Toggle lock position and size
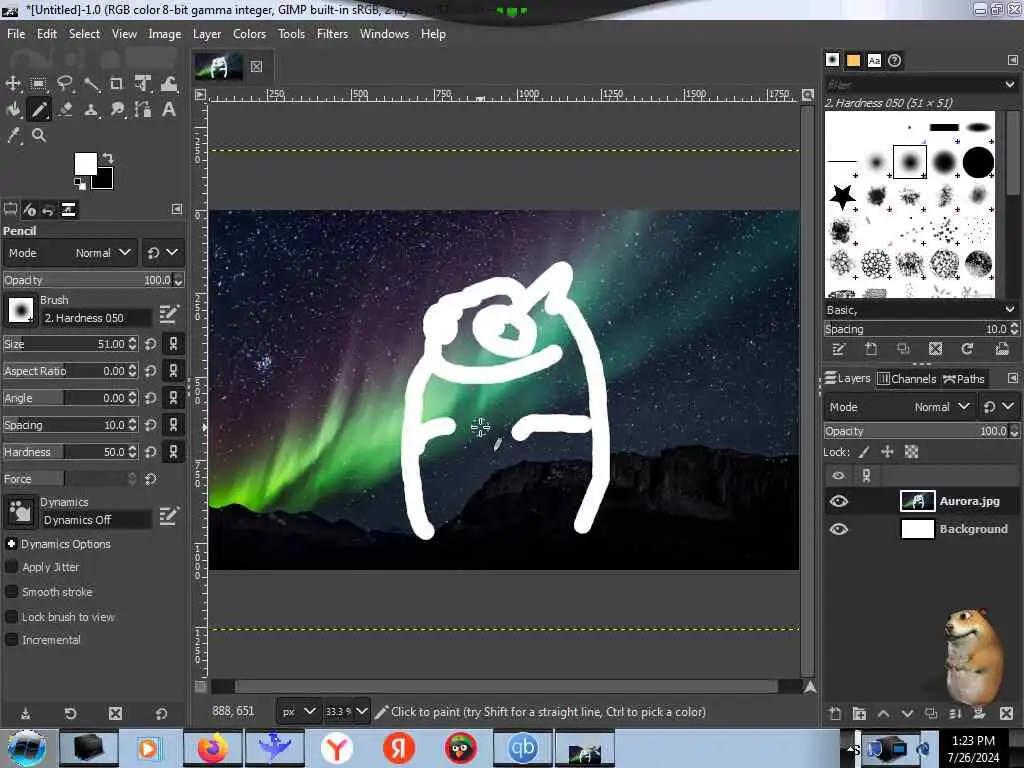The width and height of the screenshot is (1024, 768). pos(887,451)
